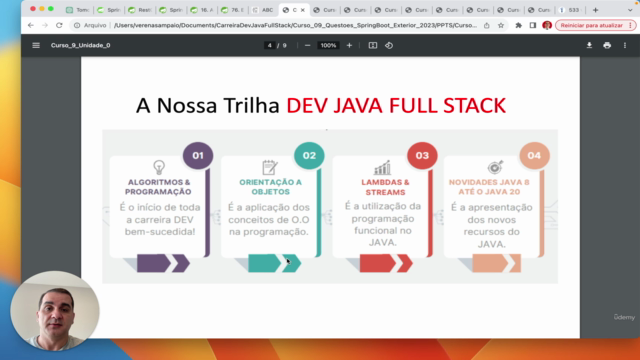Switch to the 76. E tab
The image size is (640, 360).
pyautogui.click(x=232, y=10)
